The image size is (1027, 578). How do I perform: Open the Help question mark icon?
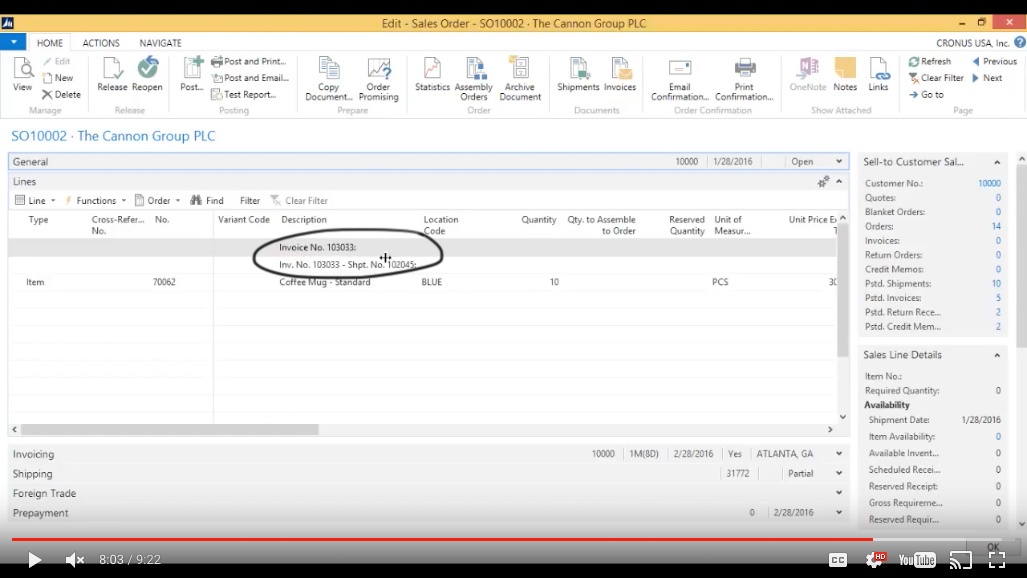tap(1020, 43)
